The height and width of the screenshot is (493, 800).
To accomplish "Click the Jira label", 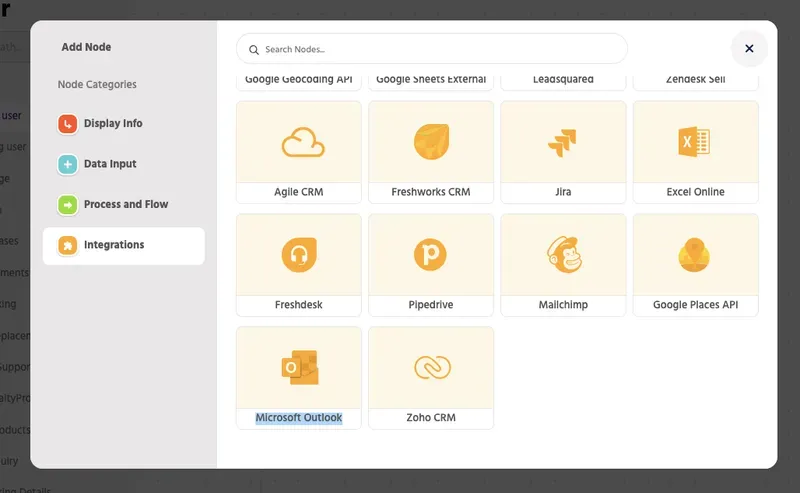I will 563,192.
